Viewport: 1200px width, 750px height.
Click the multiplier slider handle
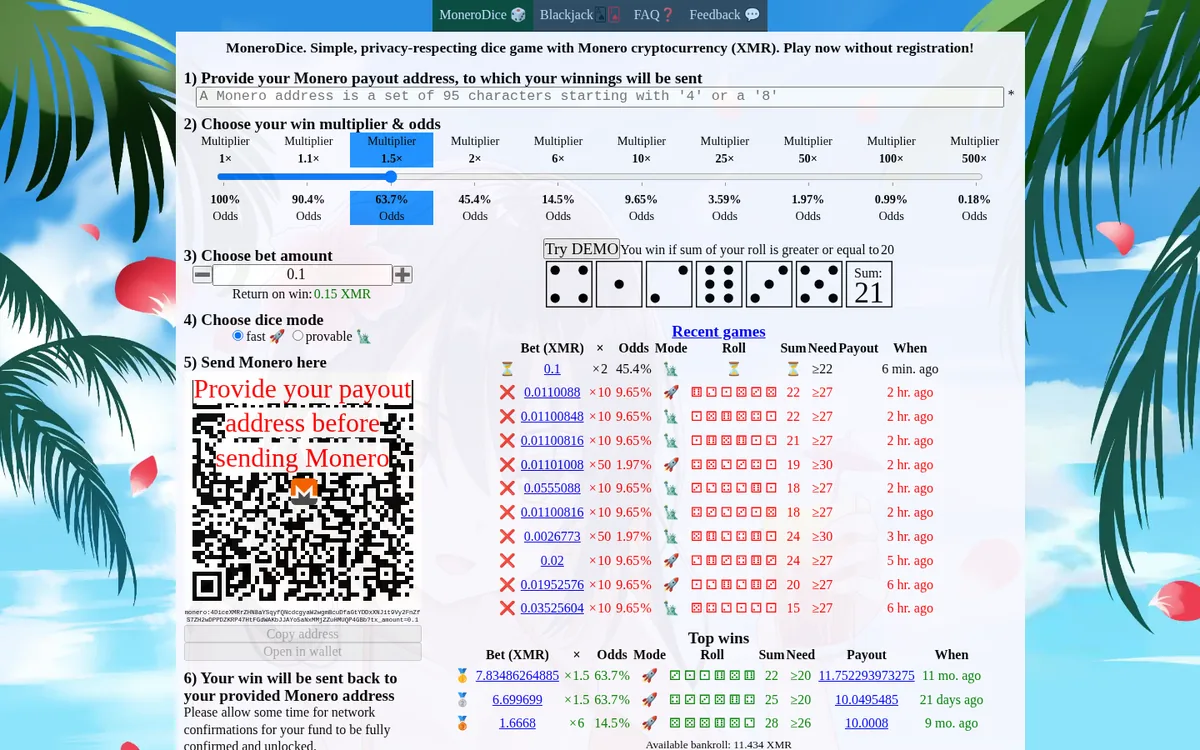pos(391,177)
